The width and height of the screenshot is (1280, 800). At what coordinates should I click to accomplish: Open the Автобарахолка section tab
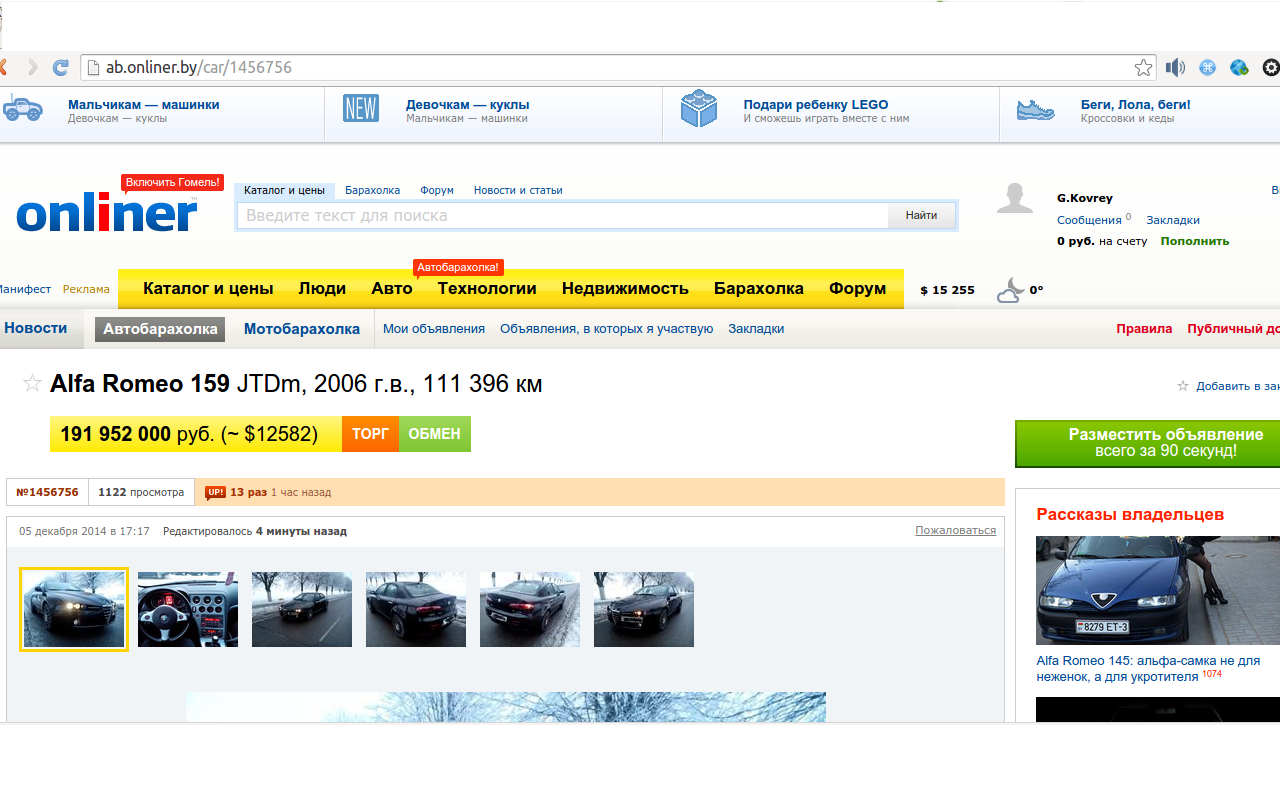[x=160, y=329]
